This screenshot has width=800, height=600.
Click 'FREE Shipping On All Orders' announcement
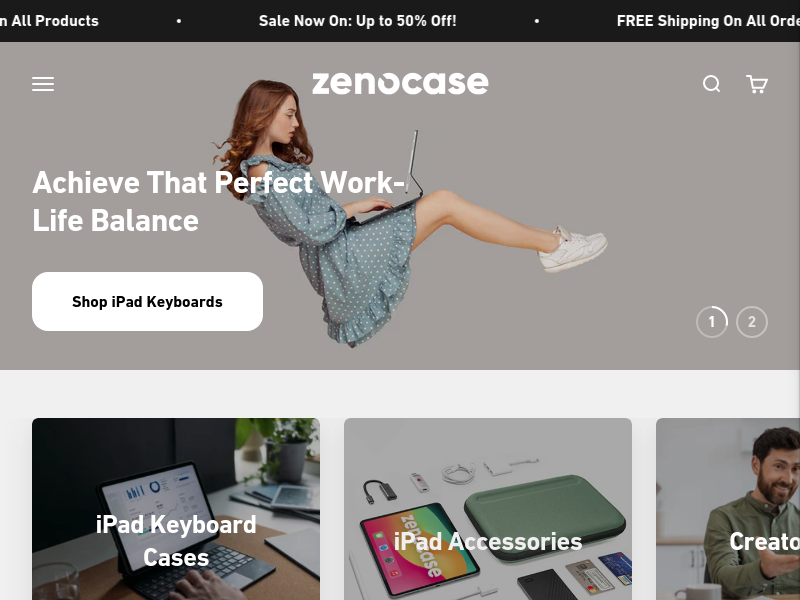point(708,21)
